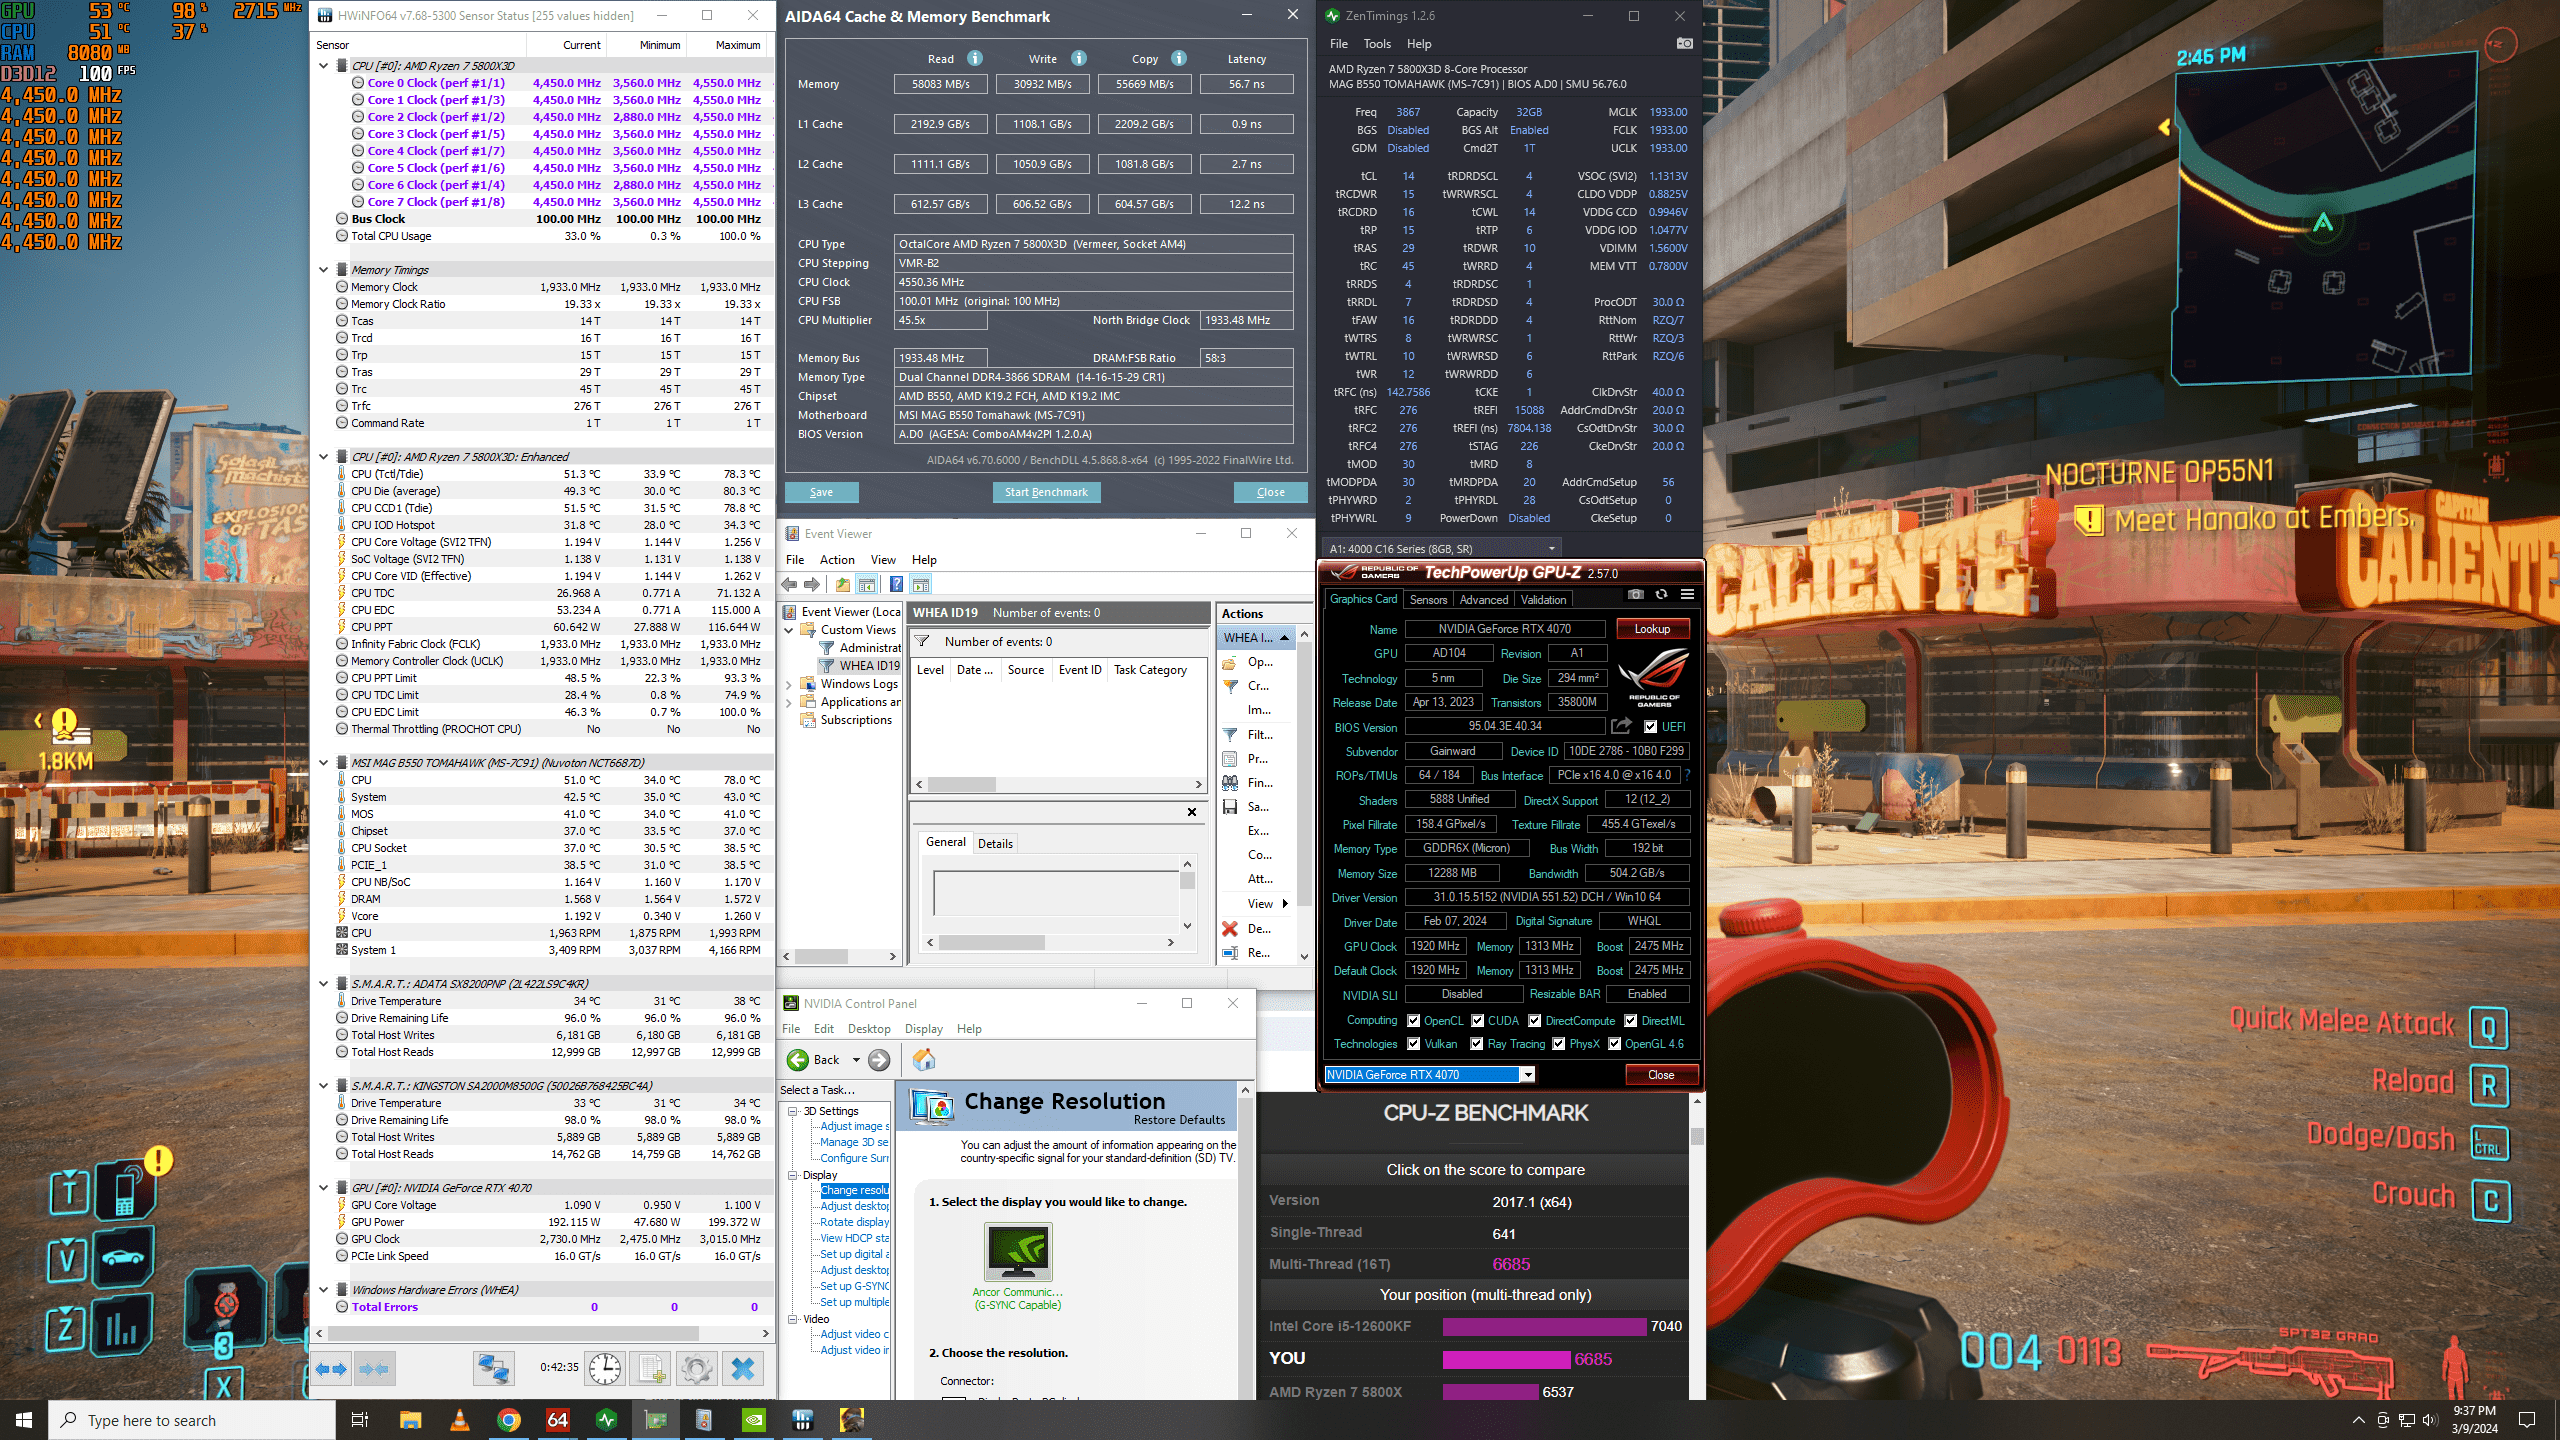Open Event Viewer Action menu
The width and height of the screenshot is (2560, 1440).
[x=837, y=560]
